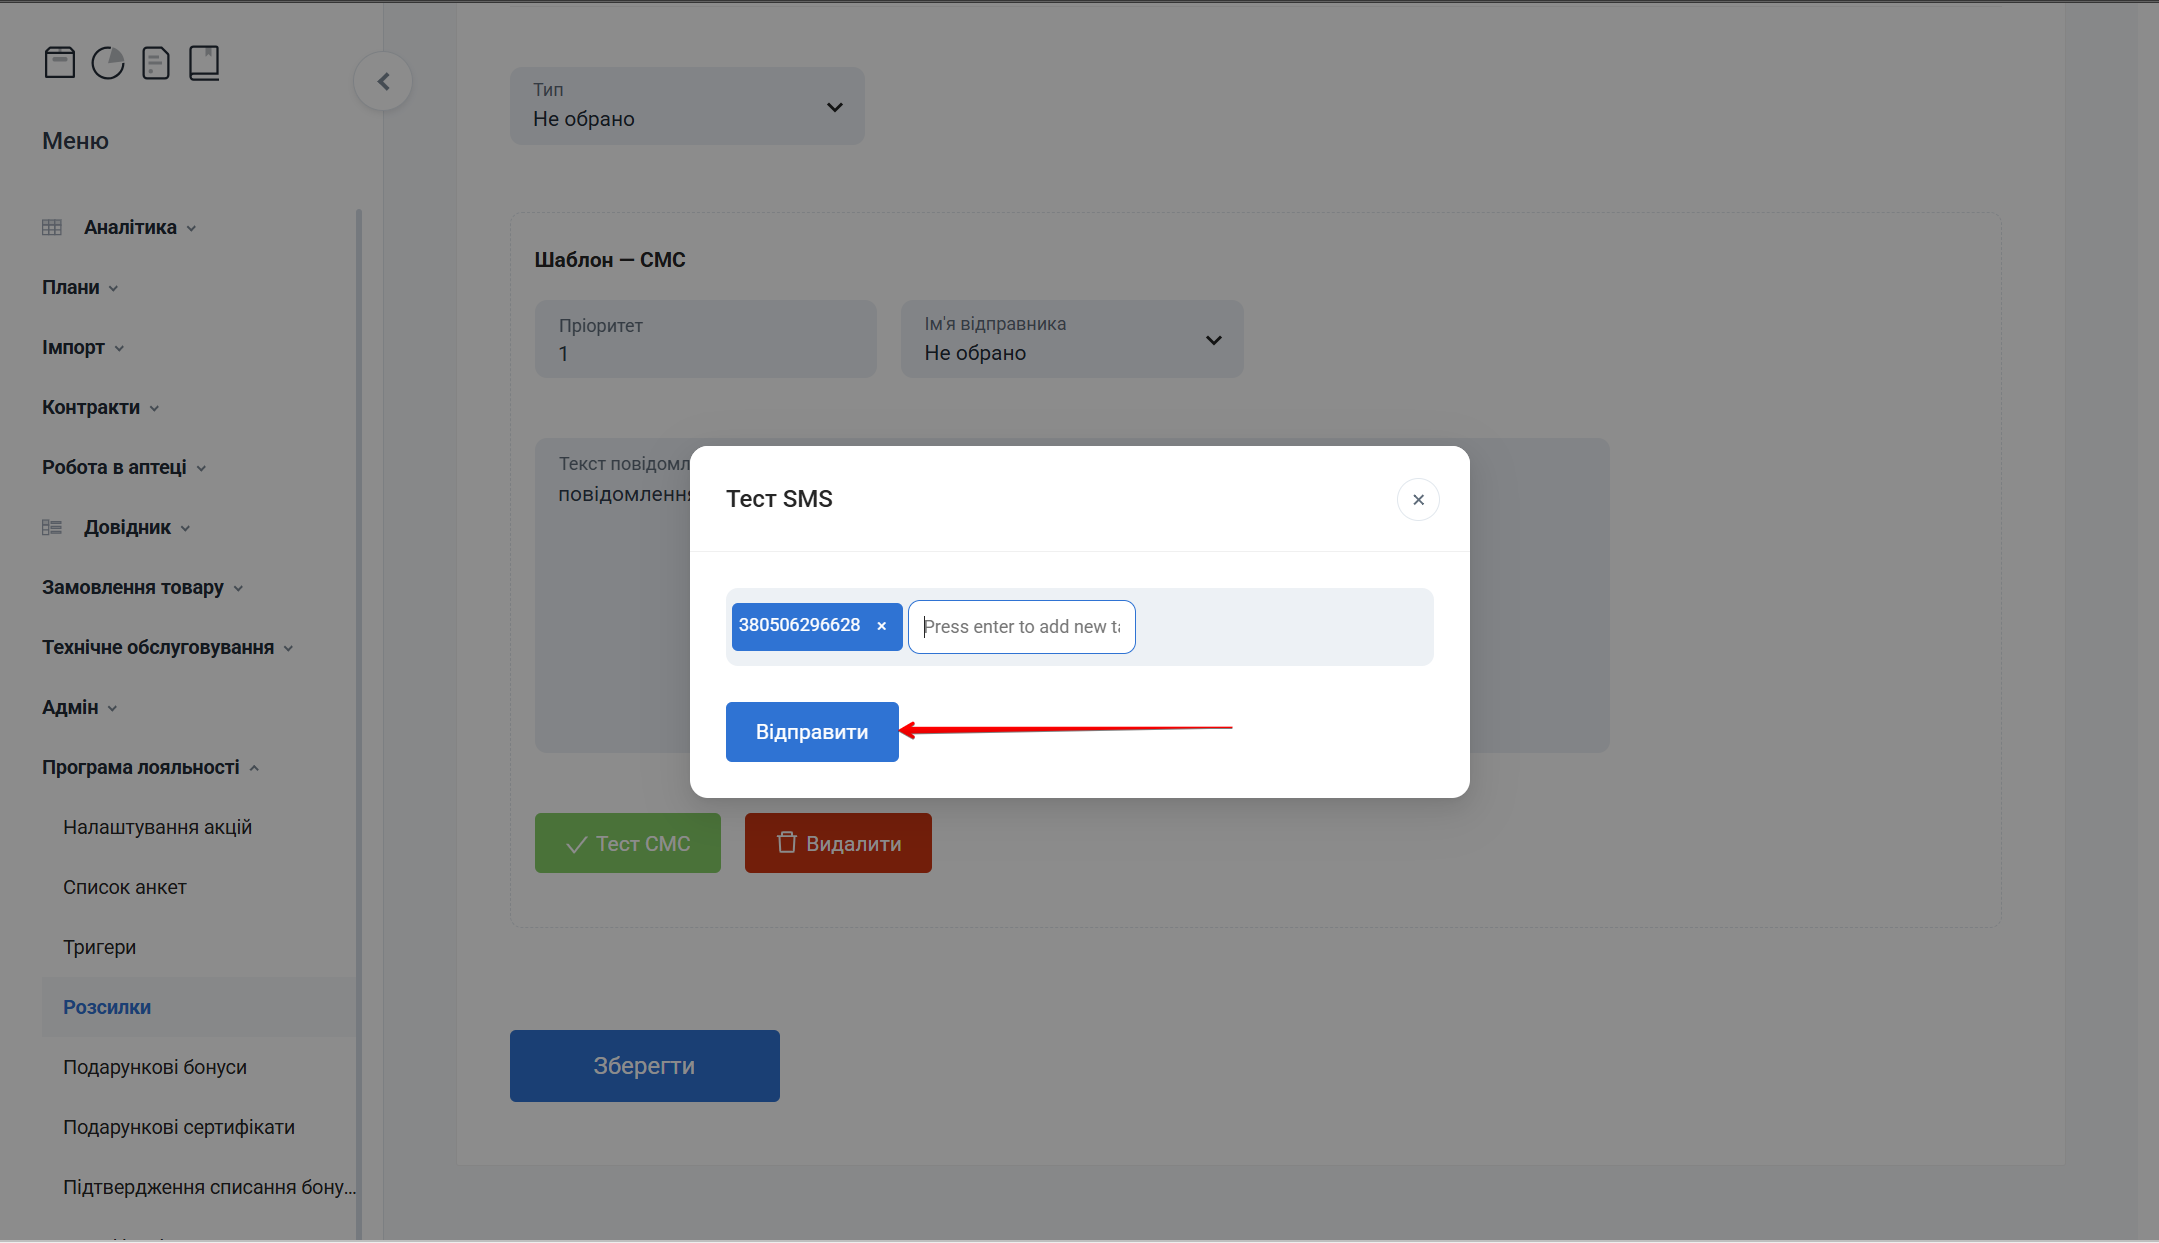
Task: Click the list icon beside Довідник
Action: click(x=52, y=528)
